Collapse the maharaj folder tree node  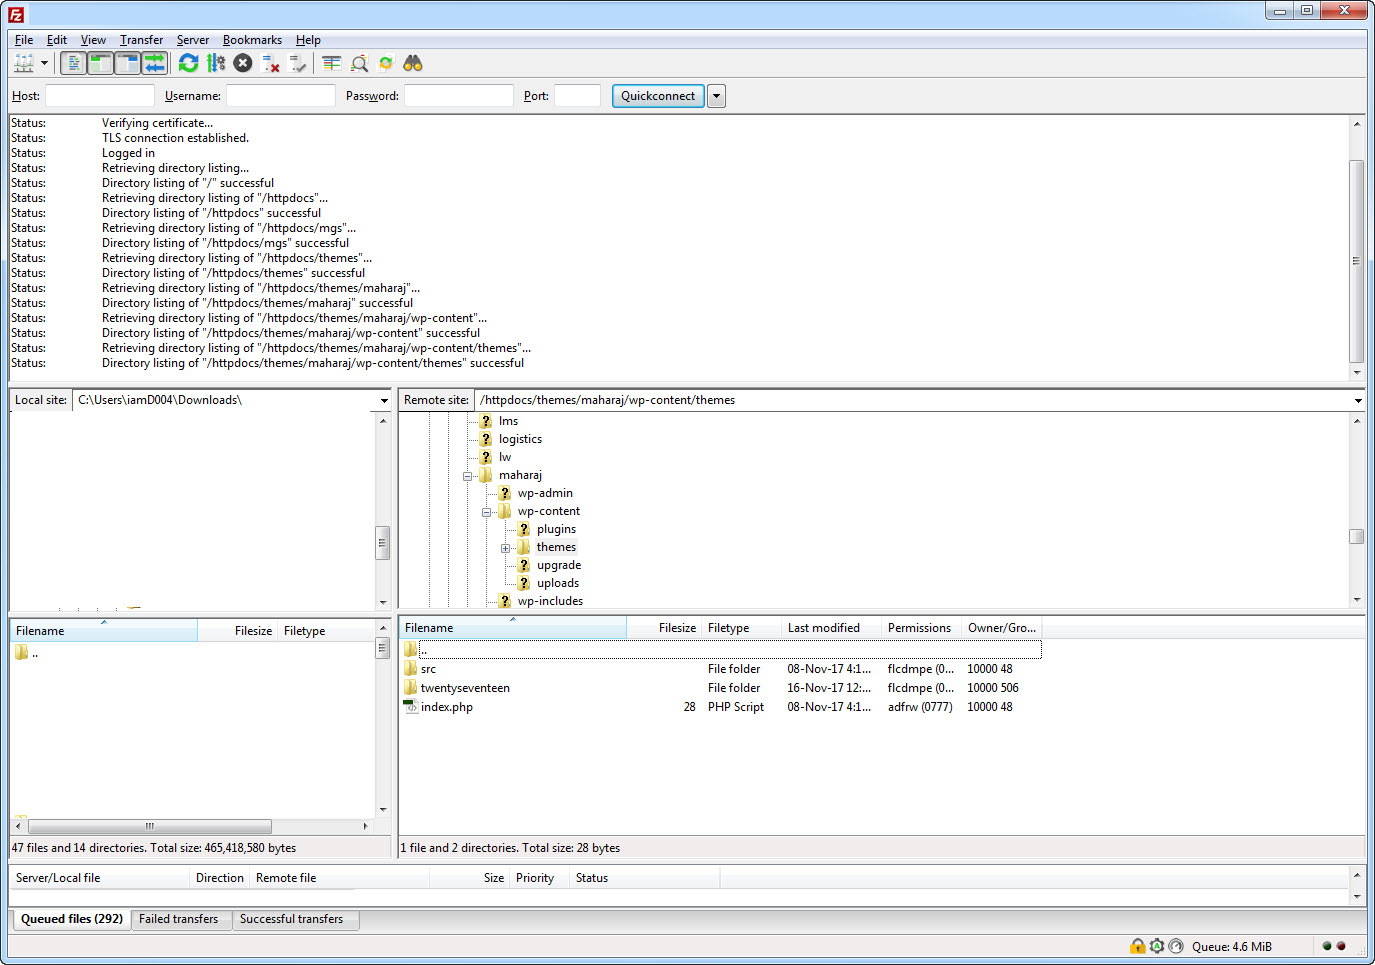(467, 476)
